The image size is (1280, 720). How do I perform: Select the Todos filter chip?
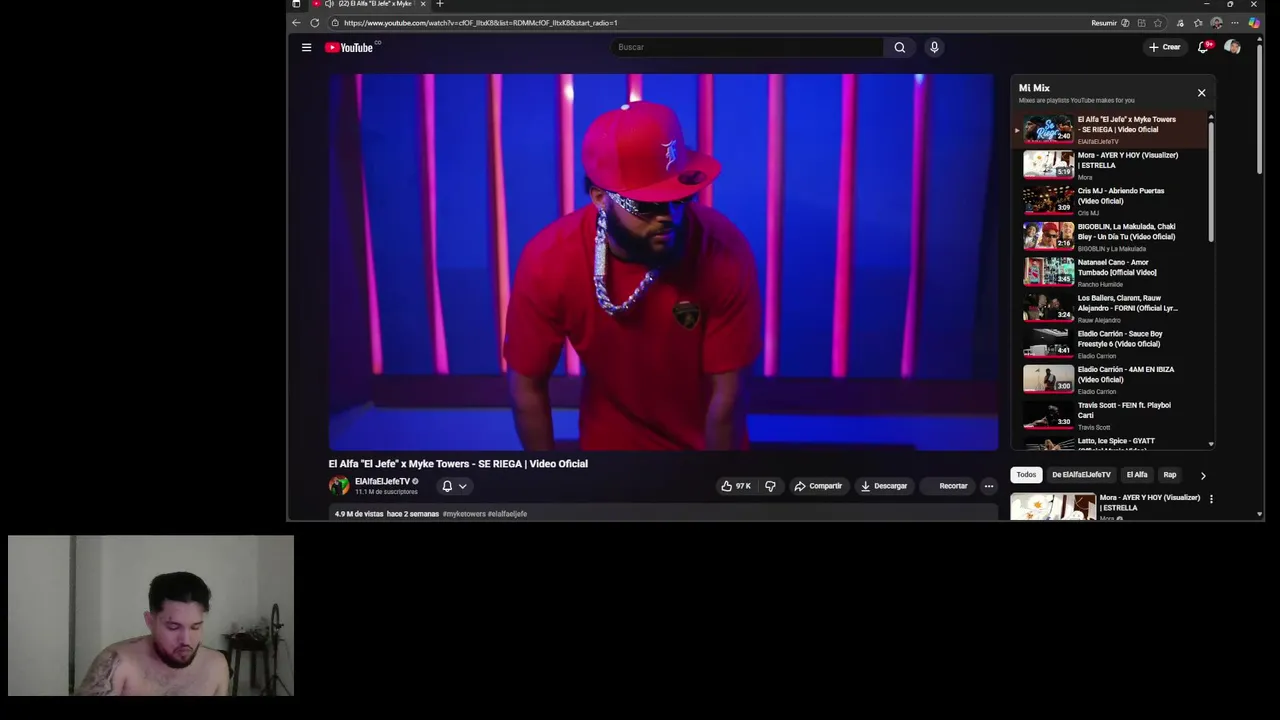point(1026,475)
